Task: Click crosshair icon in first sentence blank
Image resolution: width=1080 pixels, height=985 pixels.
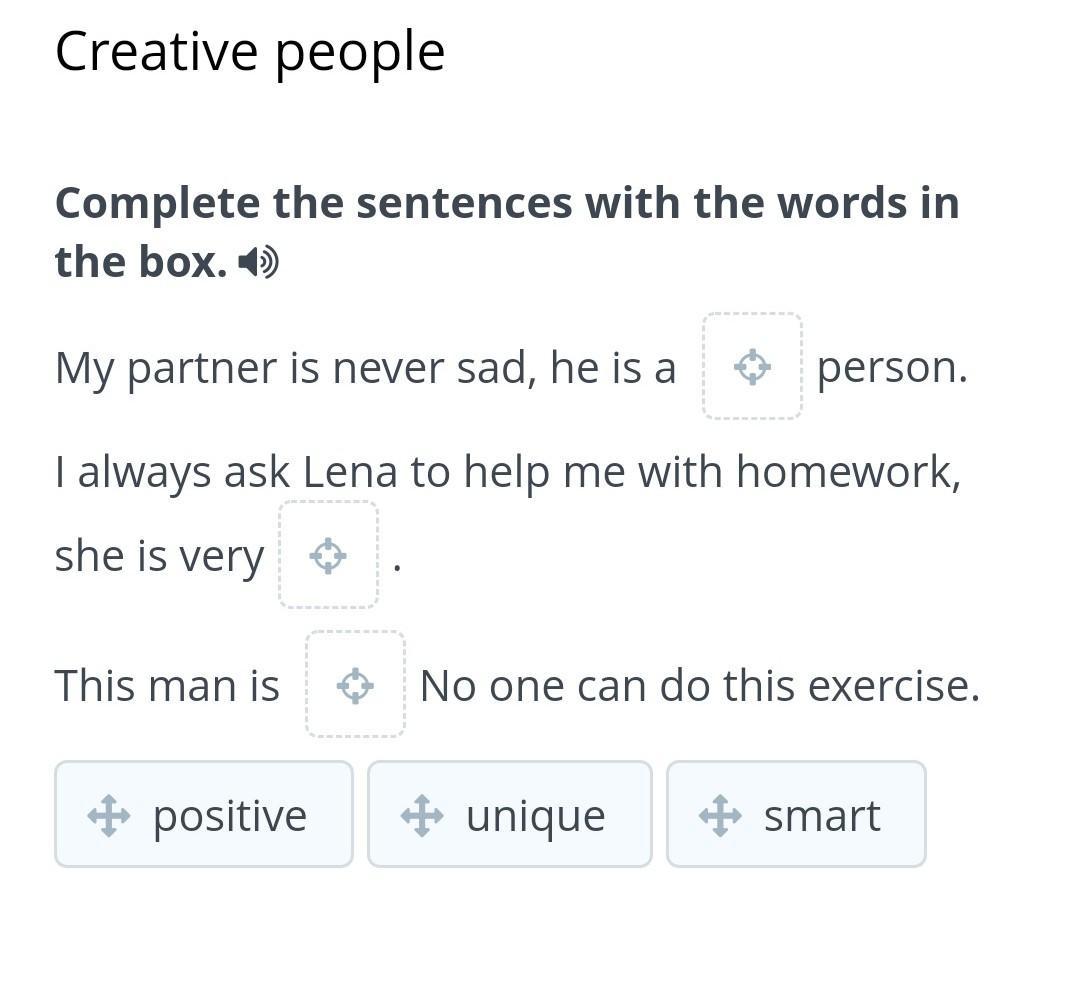Action: (x=752, y=367)
